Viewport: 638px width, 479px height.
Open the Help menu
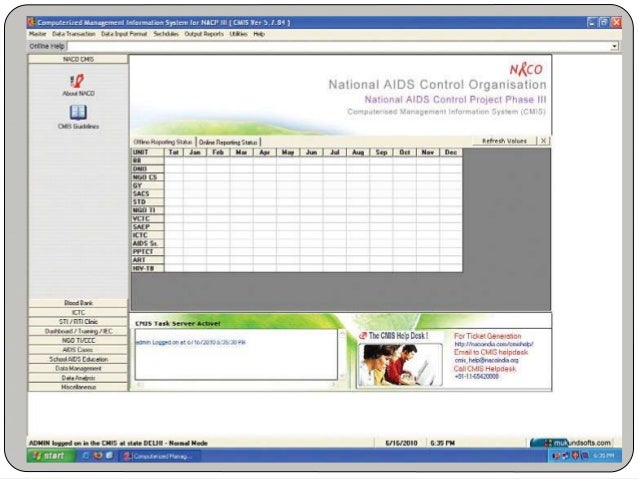pos(259,34)
